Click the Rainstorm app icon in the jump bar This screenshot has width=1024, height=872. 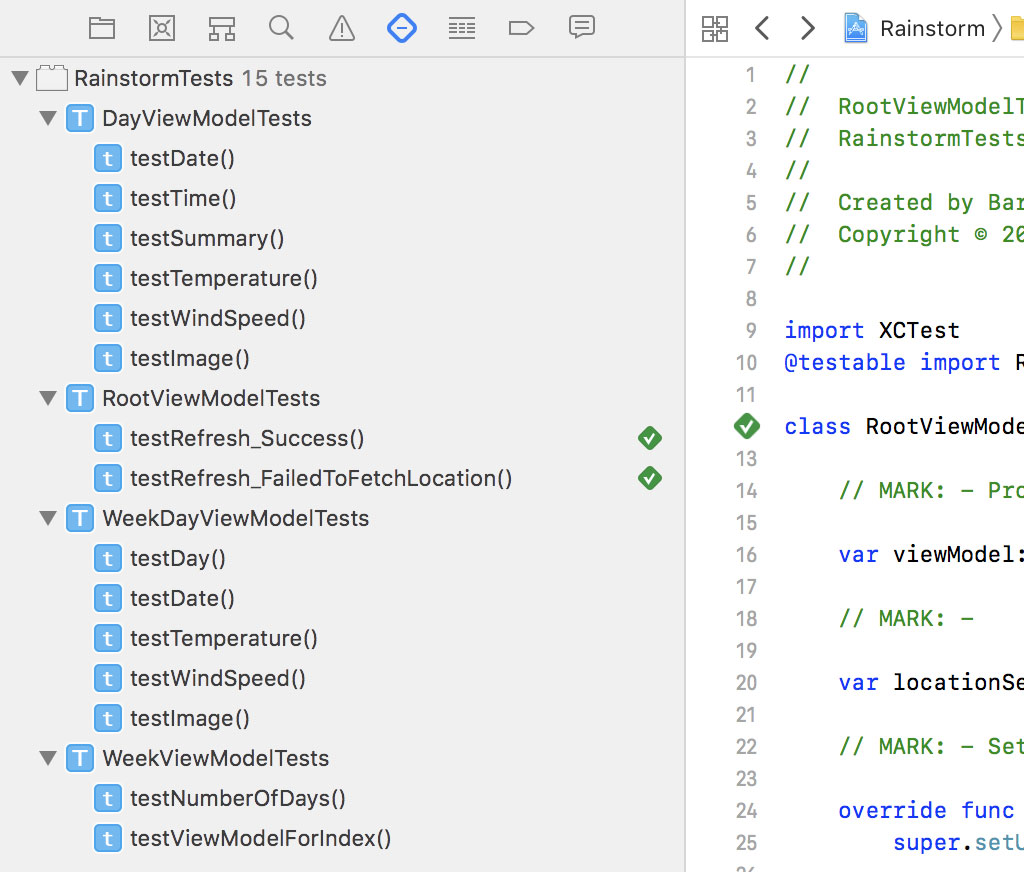click(x=855, y=28)
